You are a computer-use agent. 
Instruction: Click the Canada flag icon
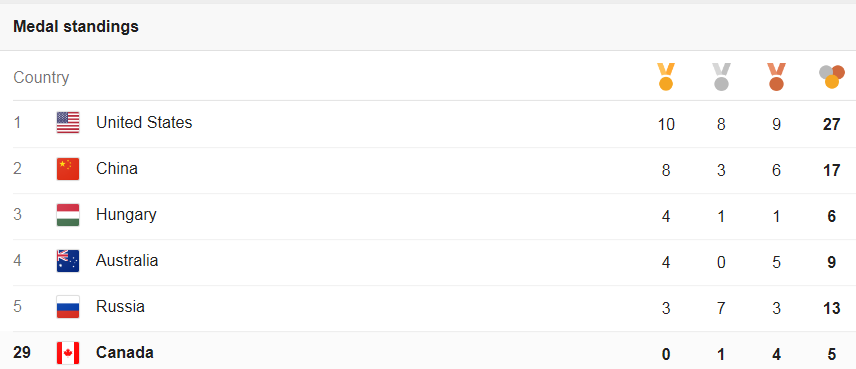[68, 353]
